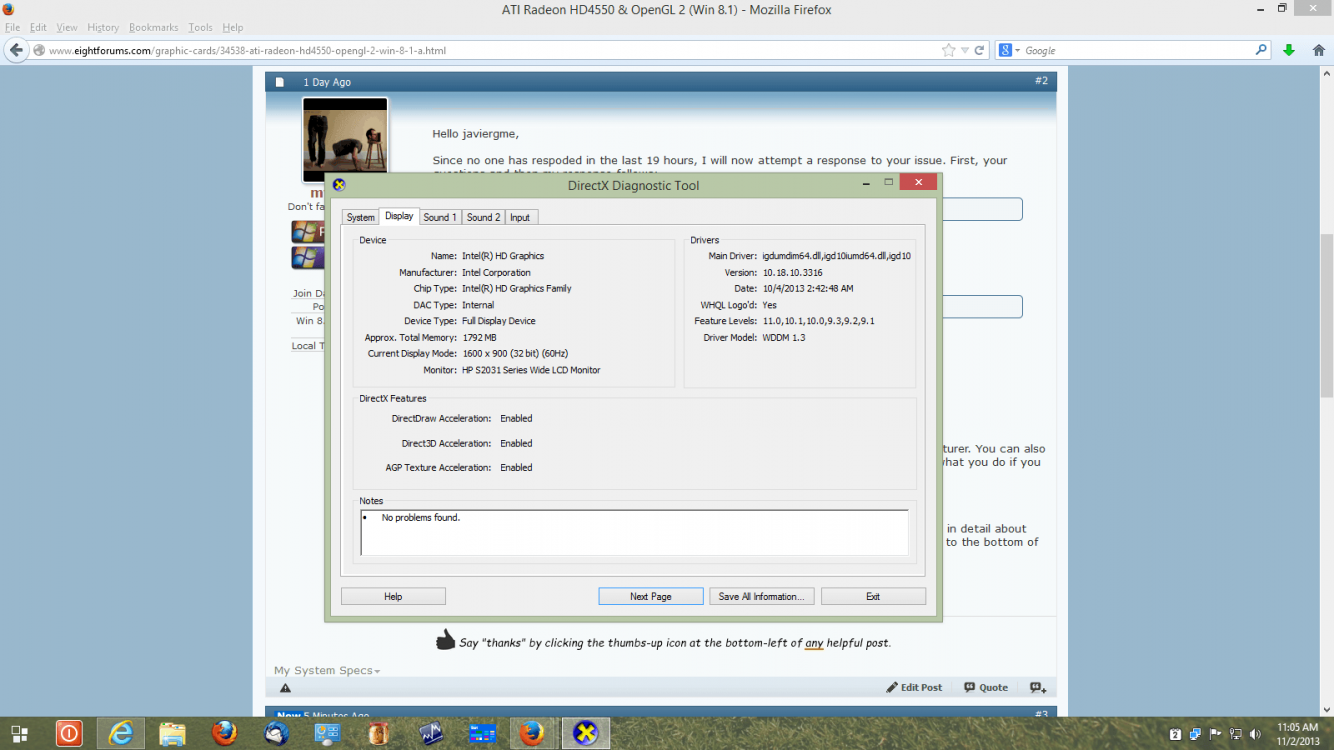Viewport: 1334px width, 750px height.
Task: Open URL history dropdown arrow
Action: [965, 50]
